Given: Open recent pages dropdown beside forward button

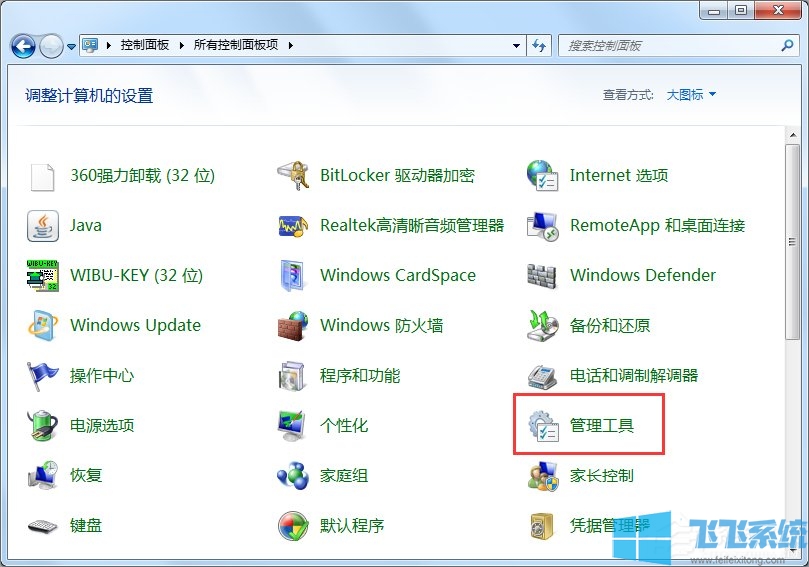Looking at the screenshot, I should pos(71,46).
